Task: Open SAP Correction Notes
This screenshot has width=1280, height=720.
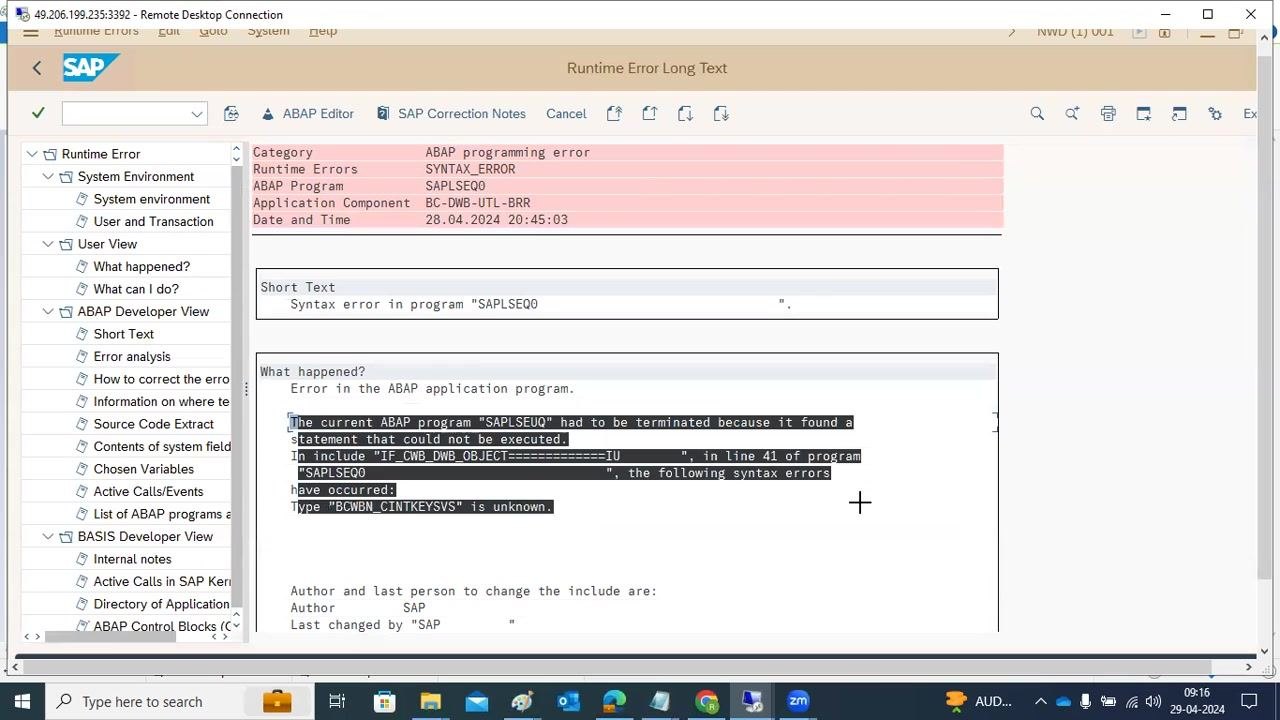Action: tap(451, 114)
